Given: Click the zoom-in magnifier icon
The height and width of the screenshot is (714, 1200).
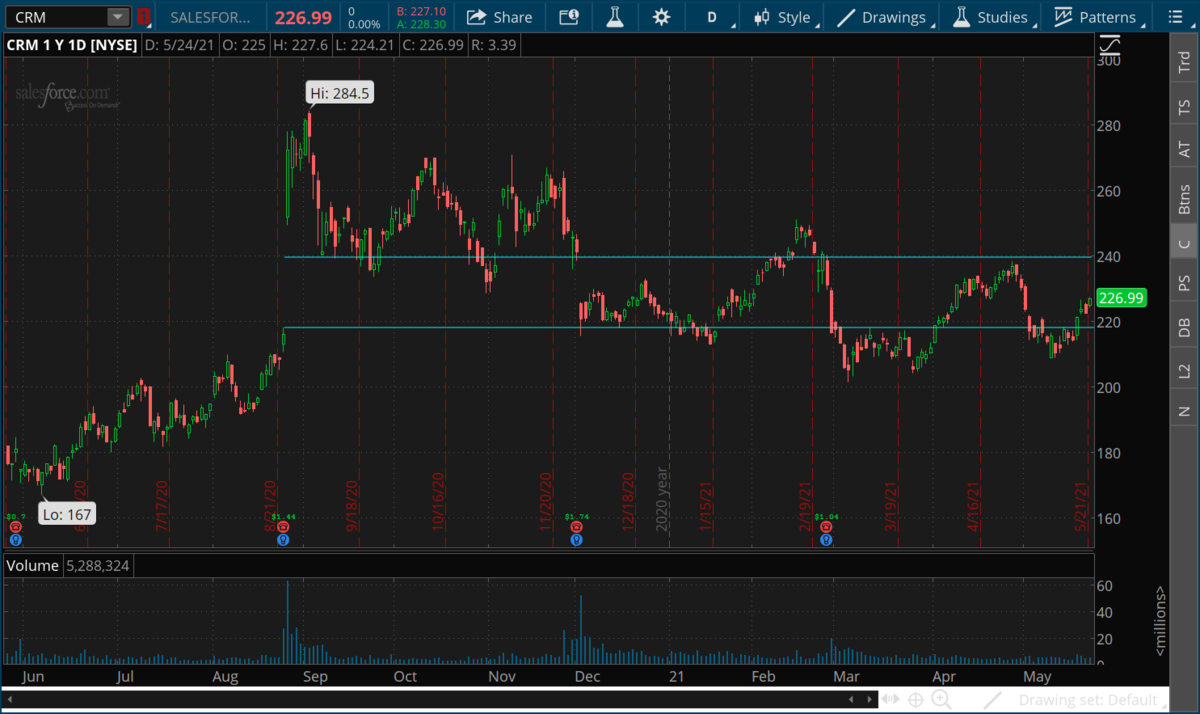Looking at the screenshot, I should (x=941, y=700).
